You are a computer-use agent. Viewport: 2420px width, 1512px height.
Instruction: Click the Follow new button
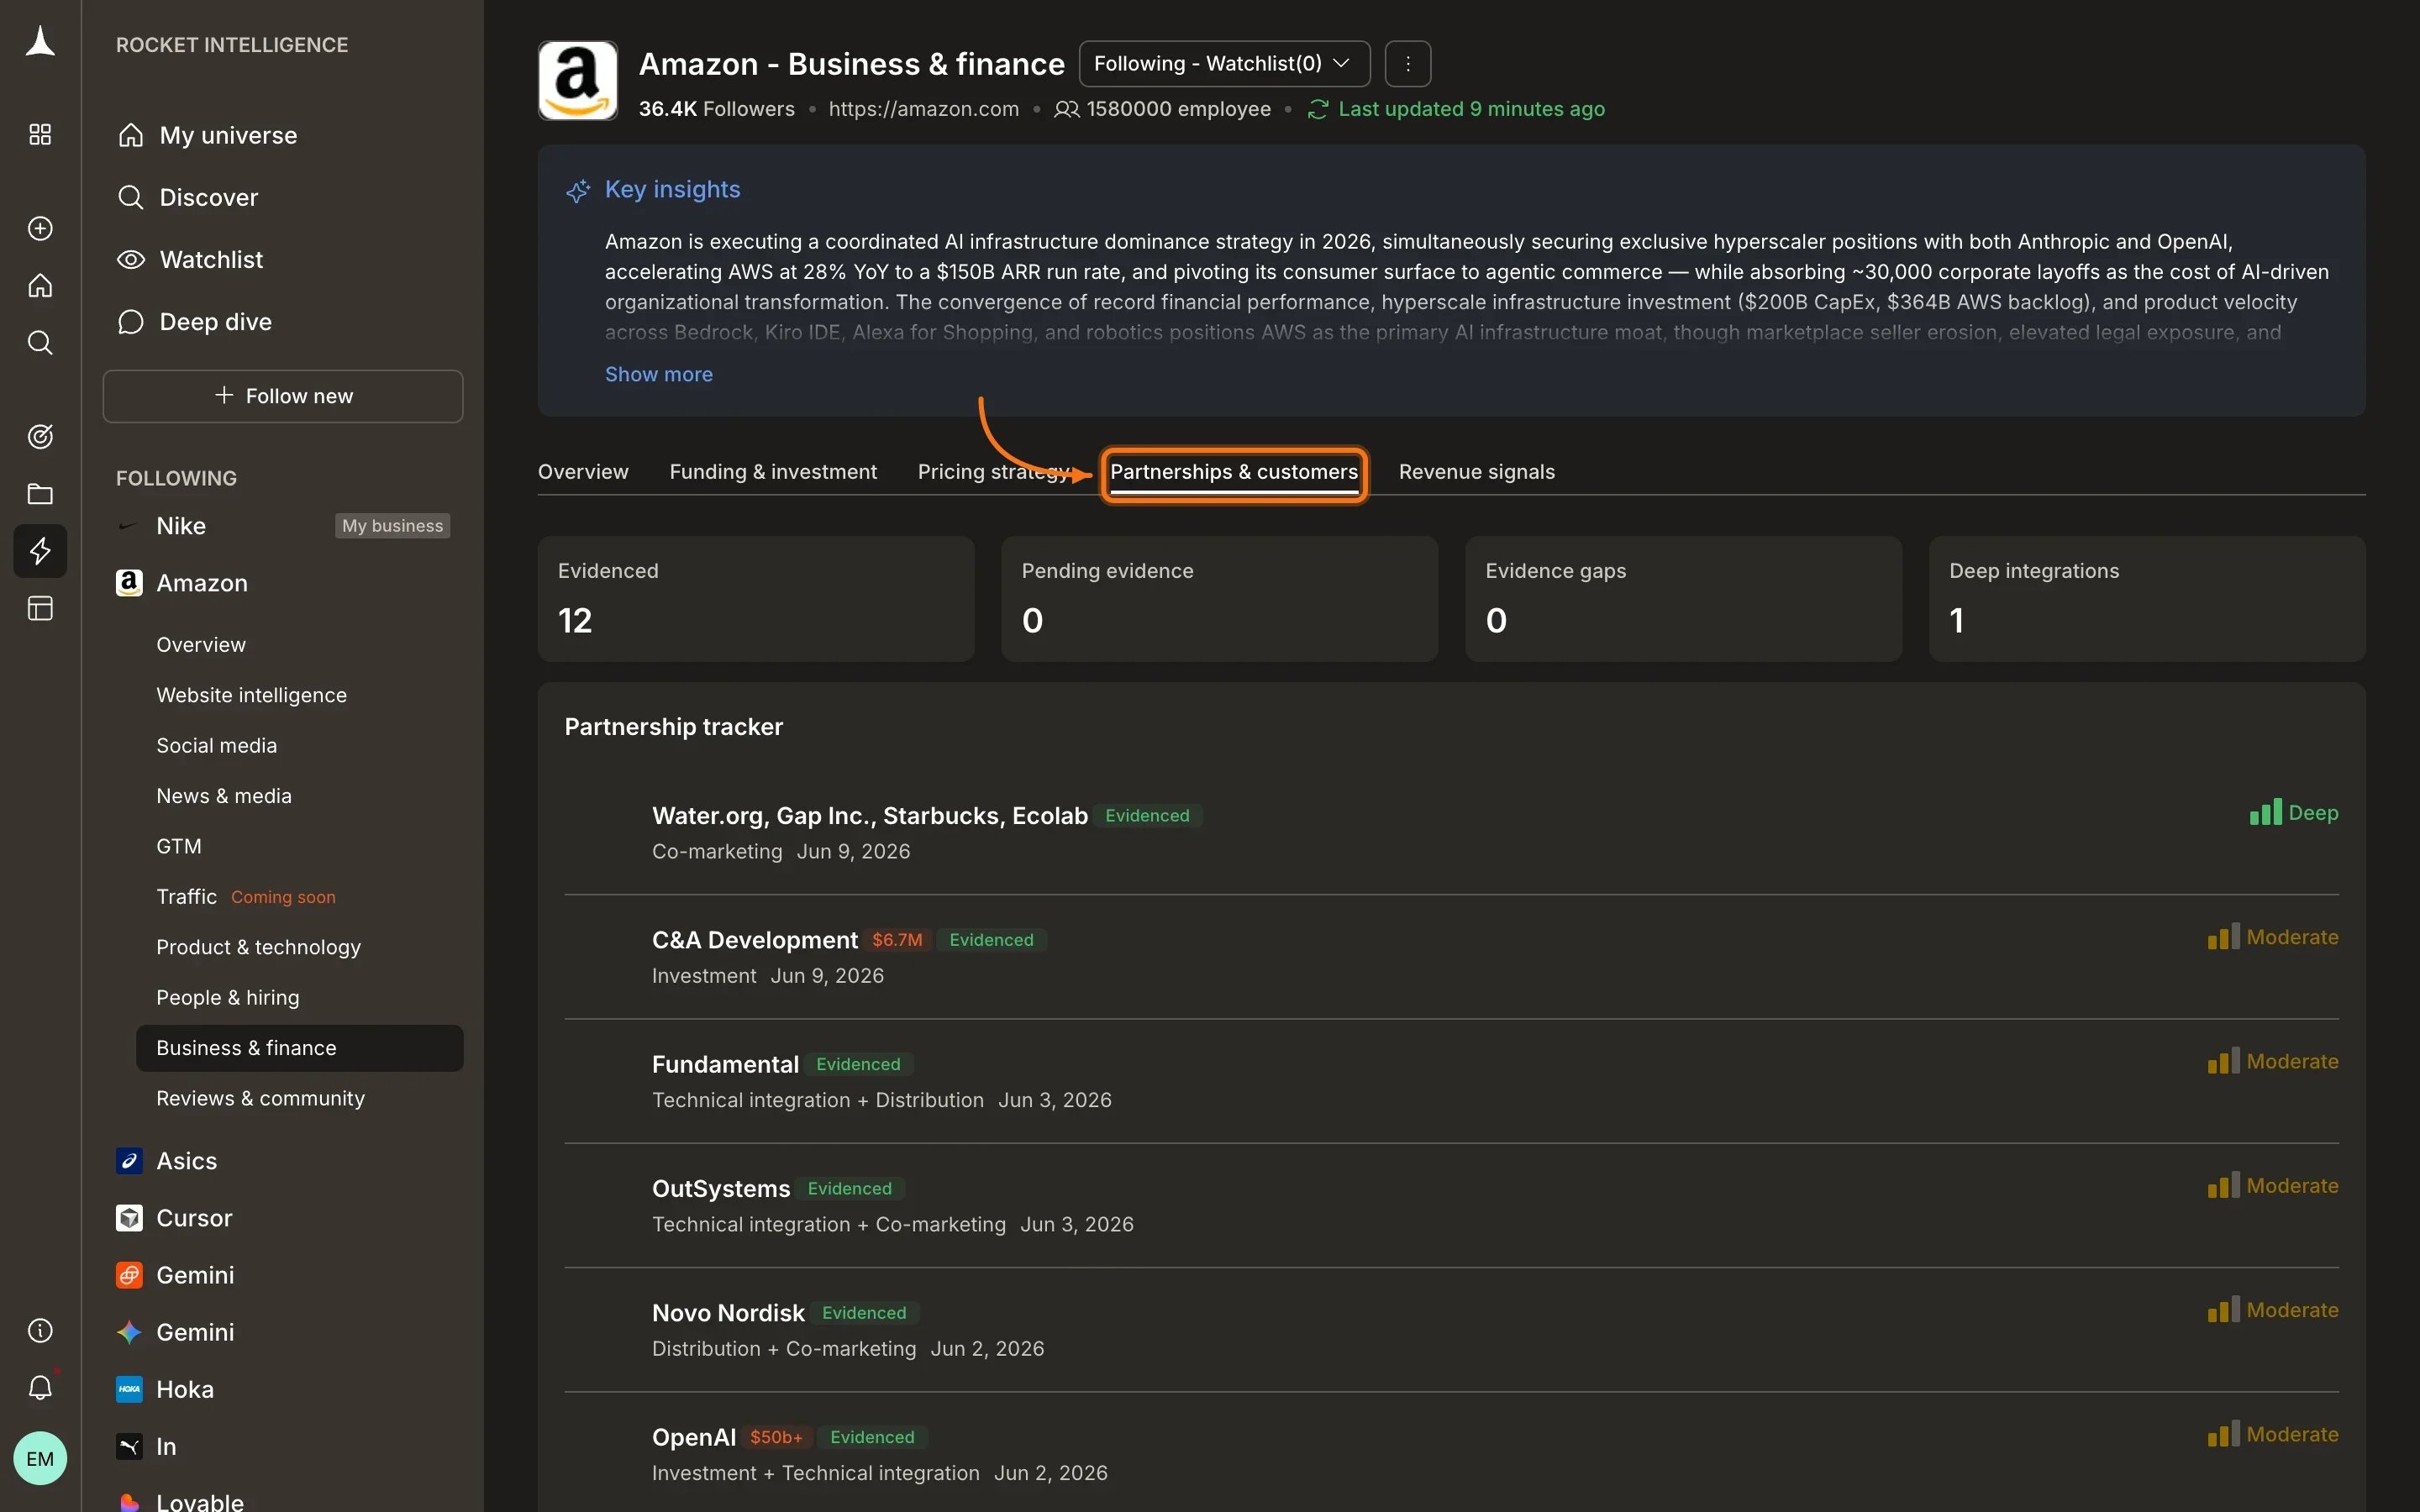coord(283,396)
